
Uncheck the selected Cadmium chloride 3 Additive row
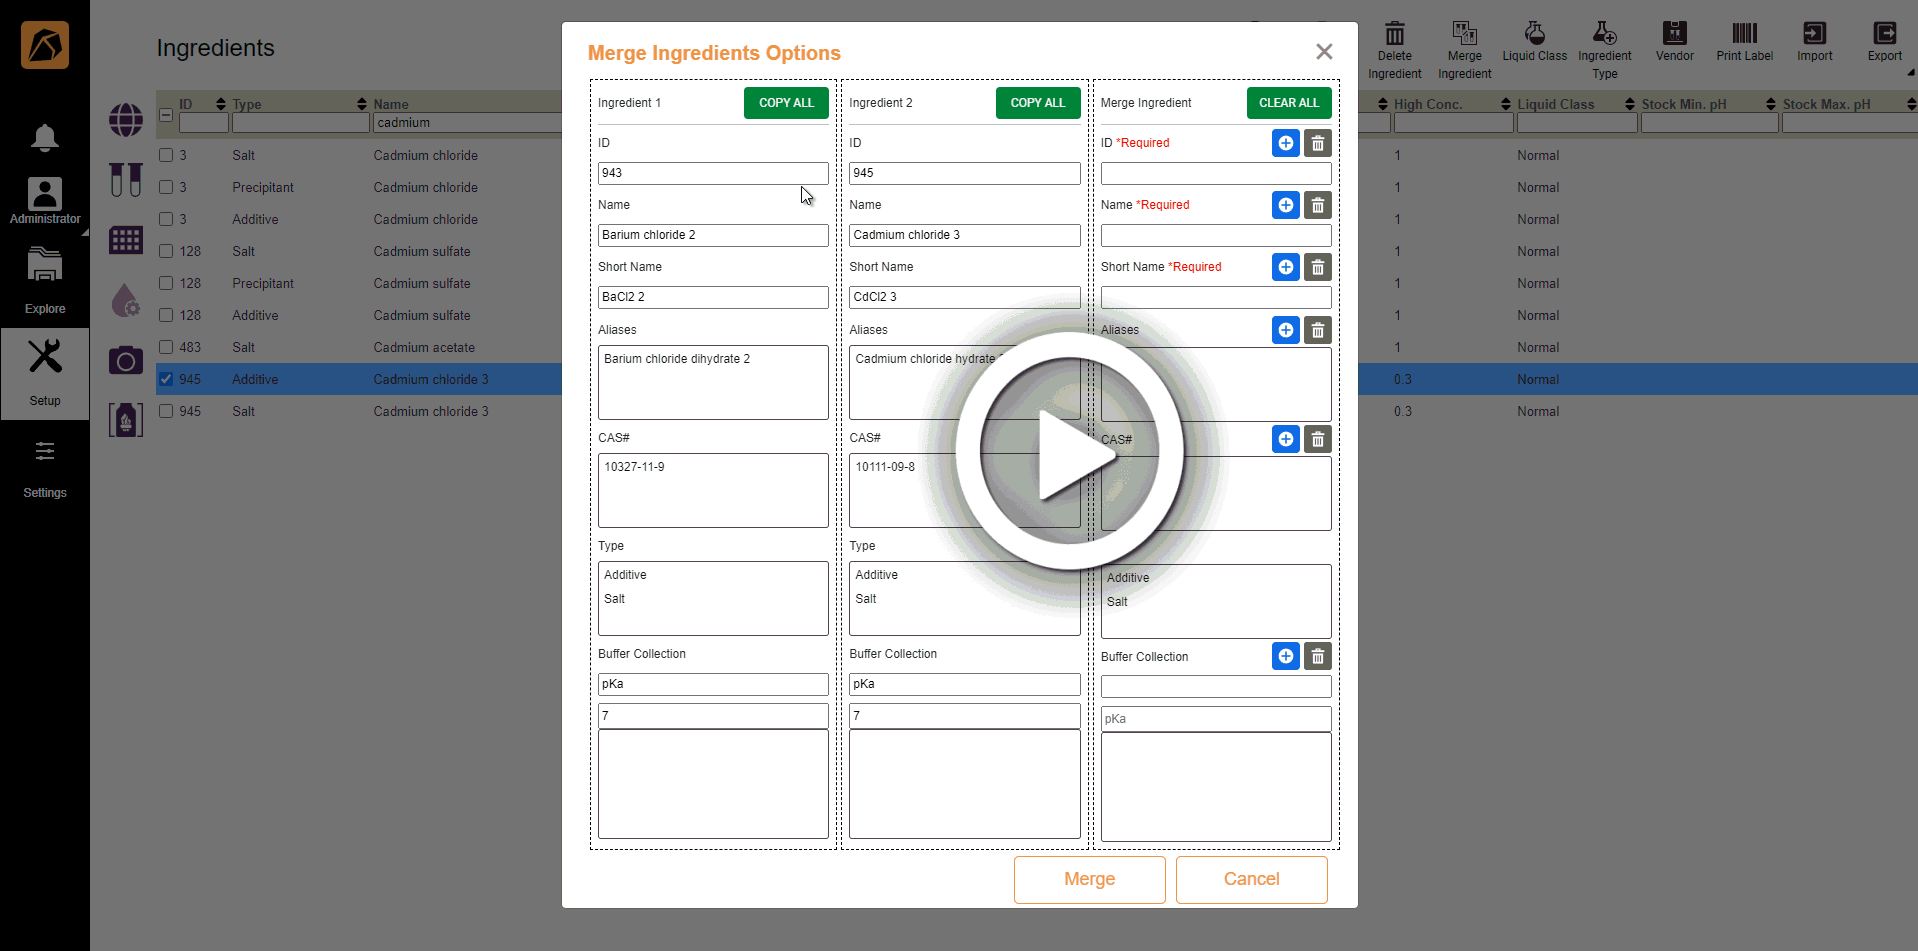pyautogui.click(x=166, y=379)
